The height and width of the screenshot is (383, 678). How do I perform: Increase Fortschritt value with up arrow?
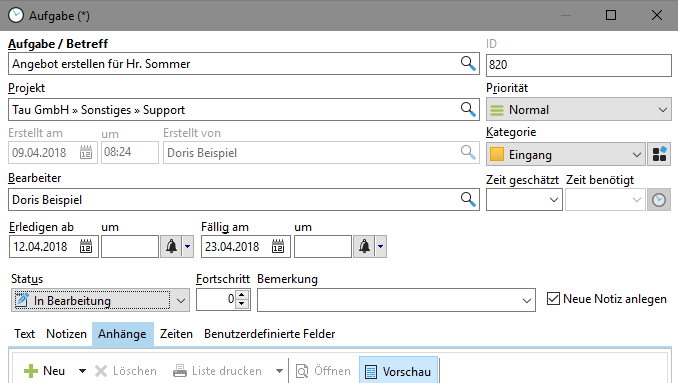click(242, 295)
